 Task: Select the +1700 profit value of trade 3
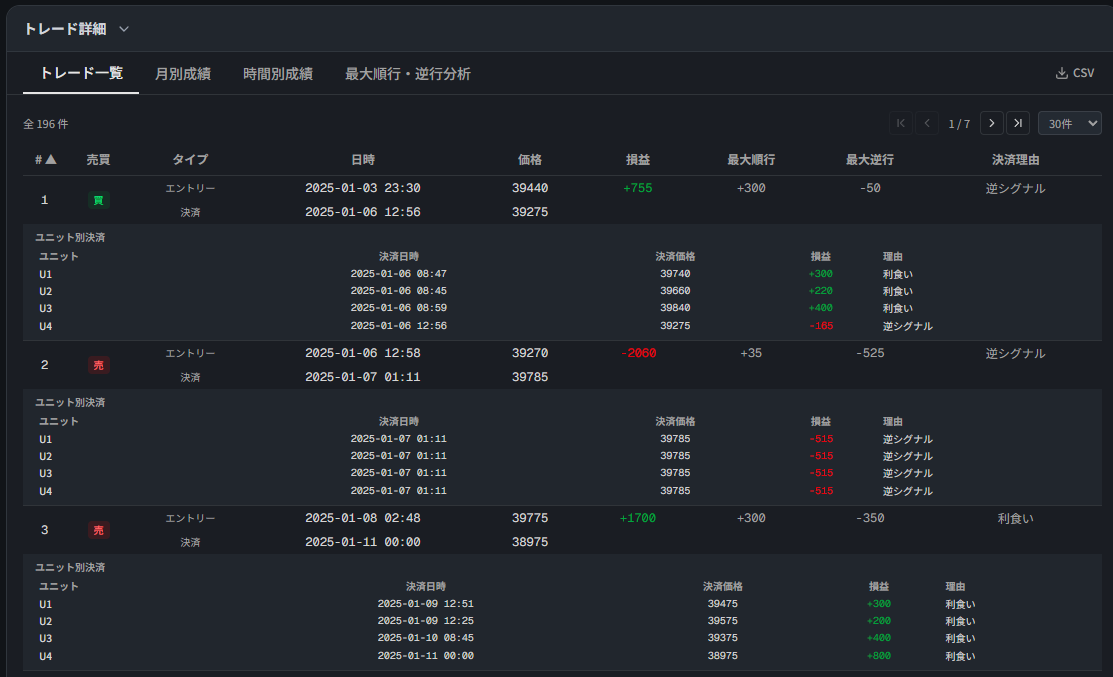click(637, 518)
